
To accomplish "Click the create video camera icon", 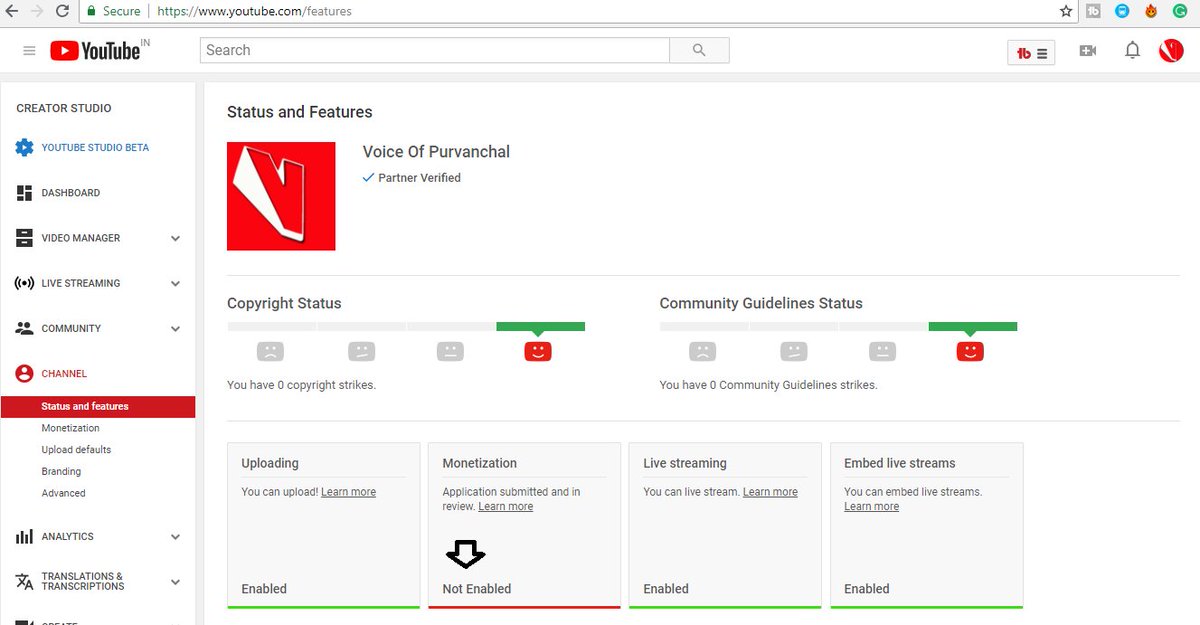I will [1088, 51].
